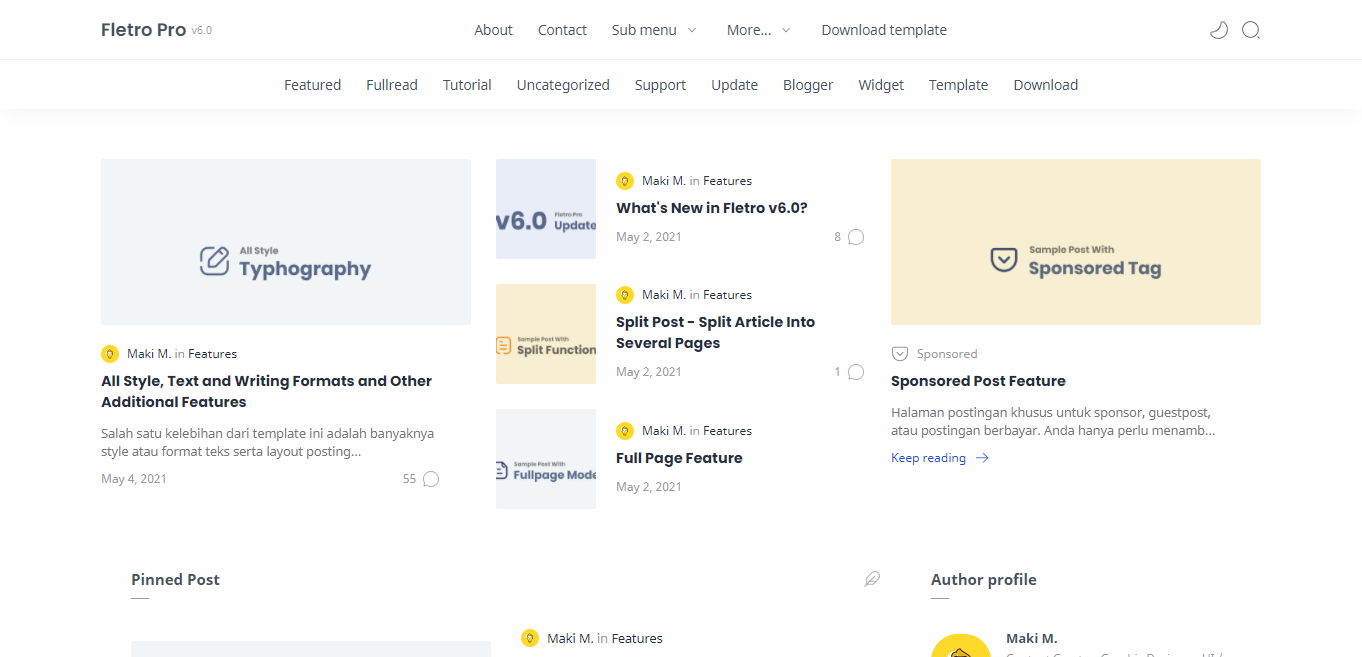The height and width of the screenshot is (657, 1362).
Task: Click the v6.0 version label
Action: pyautogui.click(x=202, y=31)
